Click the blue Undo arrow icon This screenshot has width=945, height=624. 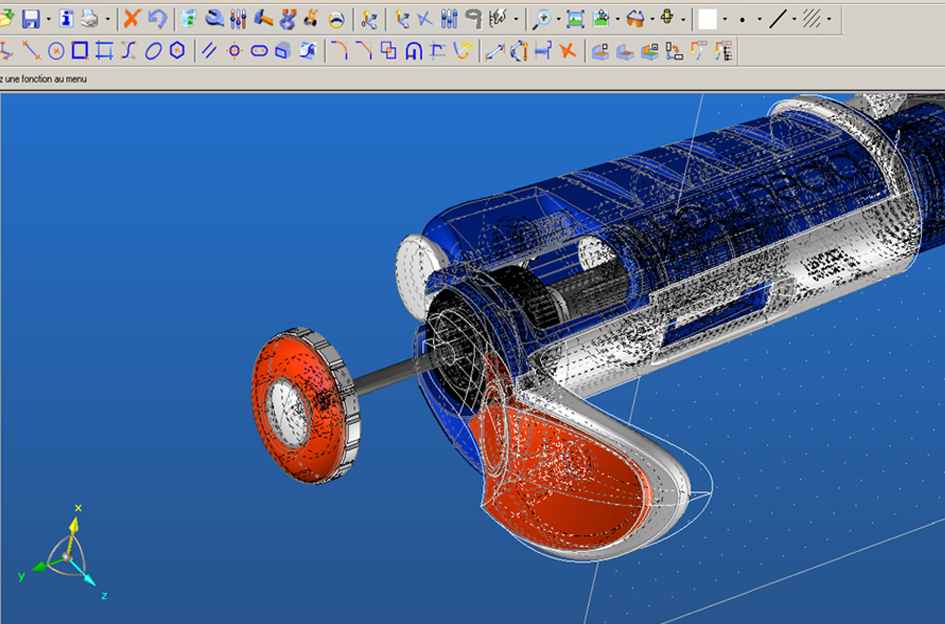pos(157,19)
